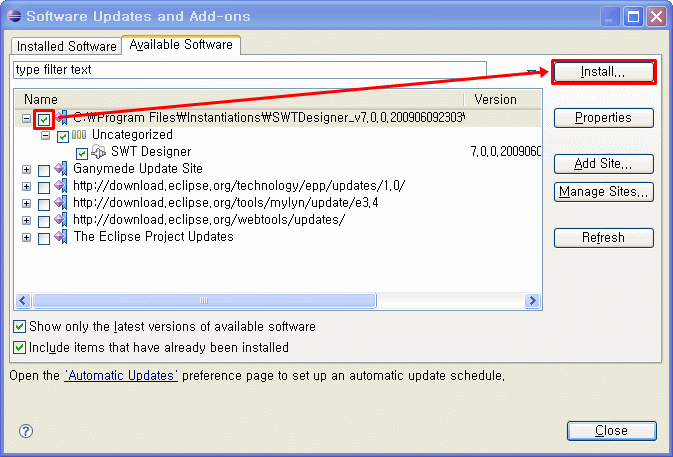Check the Ganymede Update Site checkbox
The width and height of the screenshot is (673, 457).
pos(44,171)
